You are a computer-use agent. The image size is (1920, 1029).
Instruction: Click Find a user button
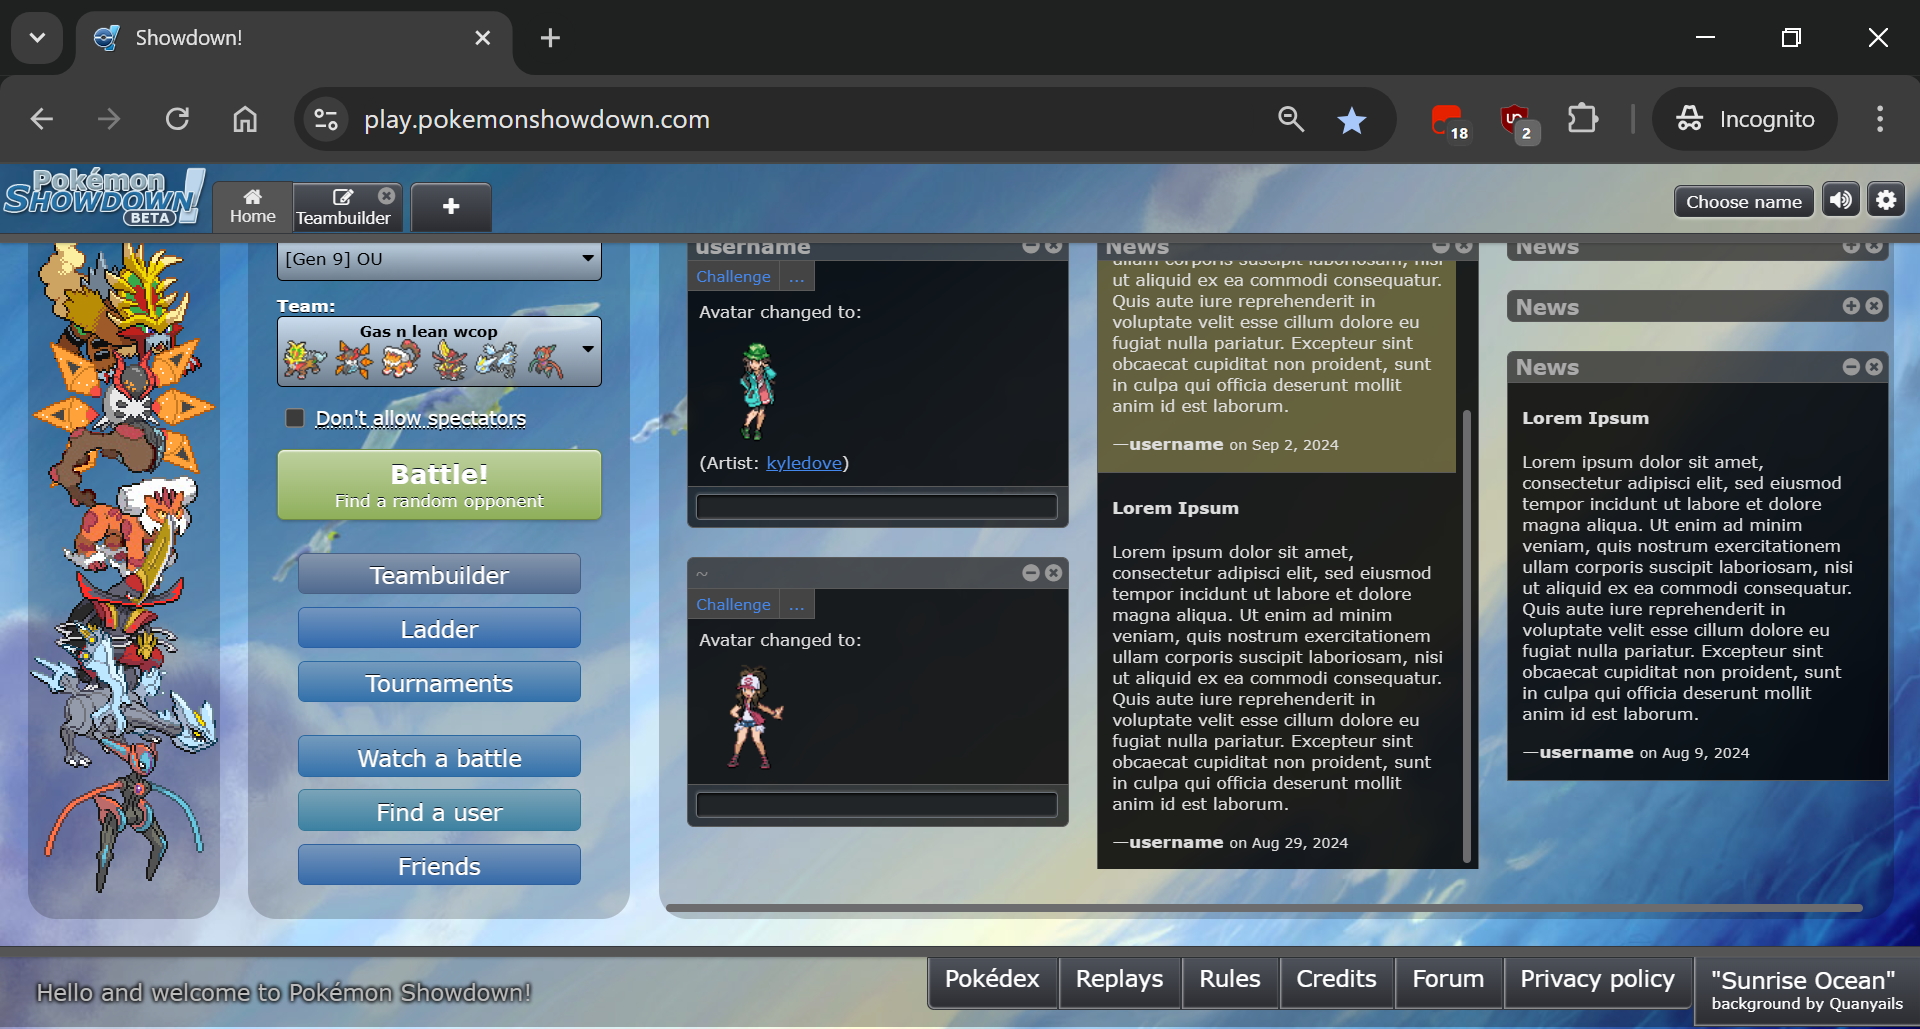[439, 812]
